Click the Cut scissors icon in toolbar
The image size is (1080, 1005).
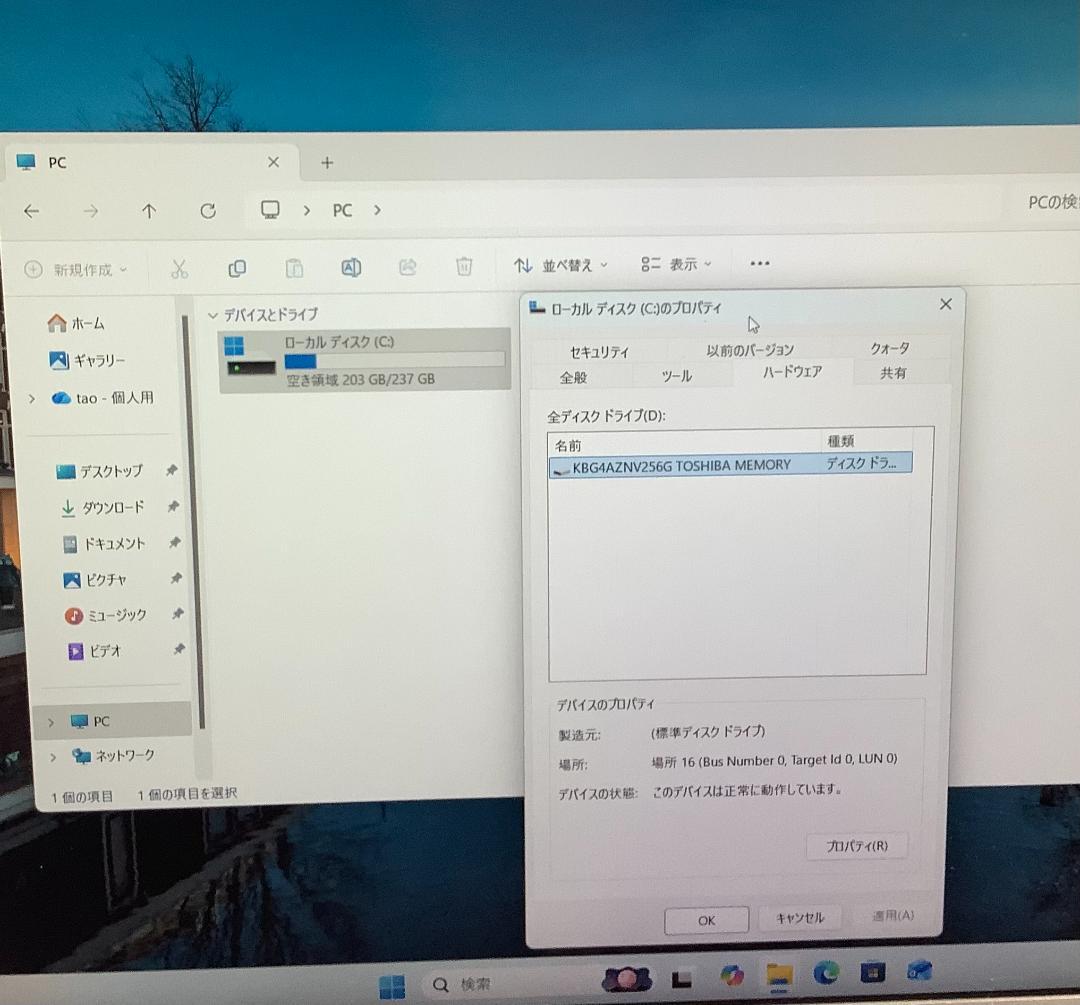(179, 268)
